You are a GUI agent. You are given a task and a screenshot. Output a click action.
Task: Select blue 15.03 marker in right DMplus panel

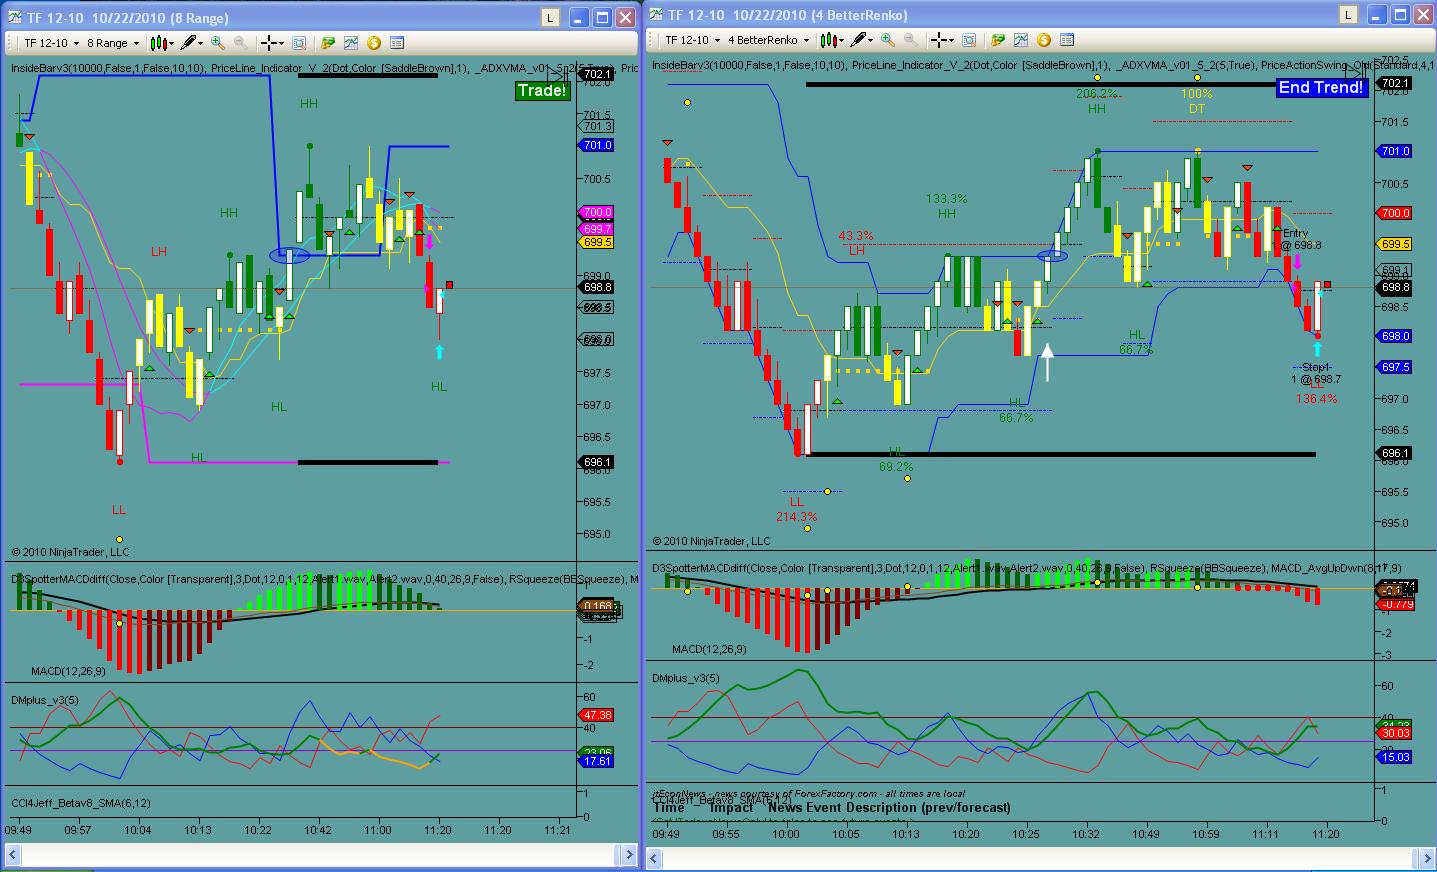click(1395, 757)
